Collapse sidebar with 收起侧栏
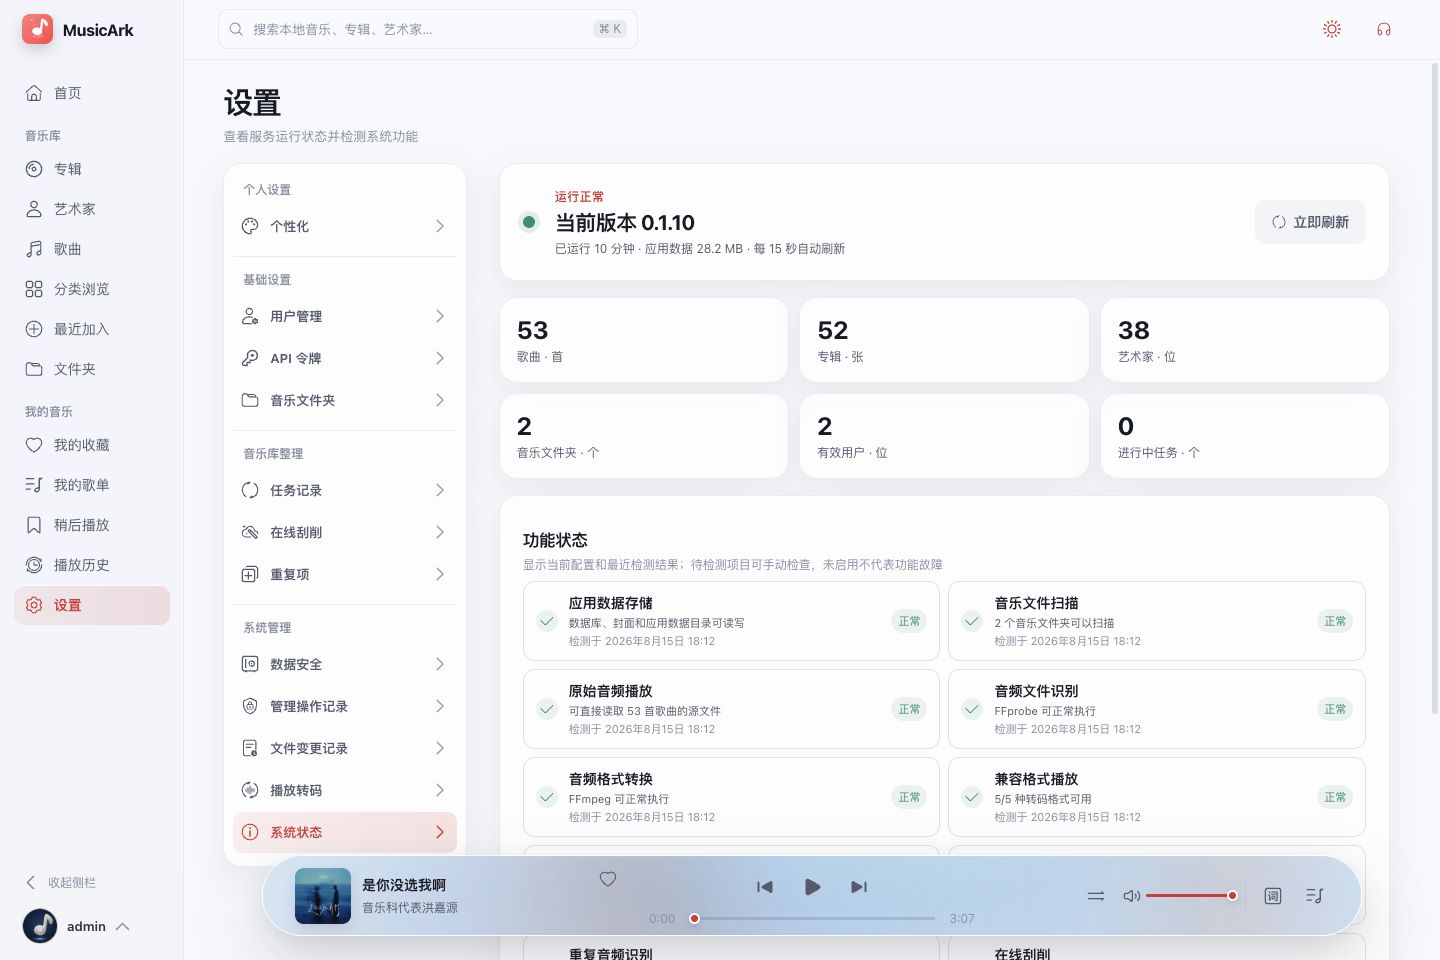The width and height of the screenshot is (1440, 960). click(x=61, y=882)
